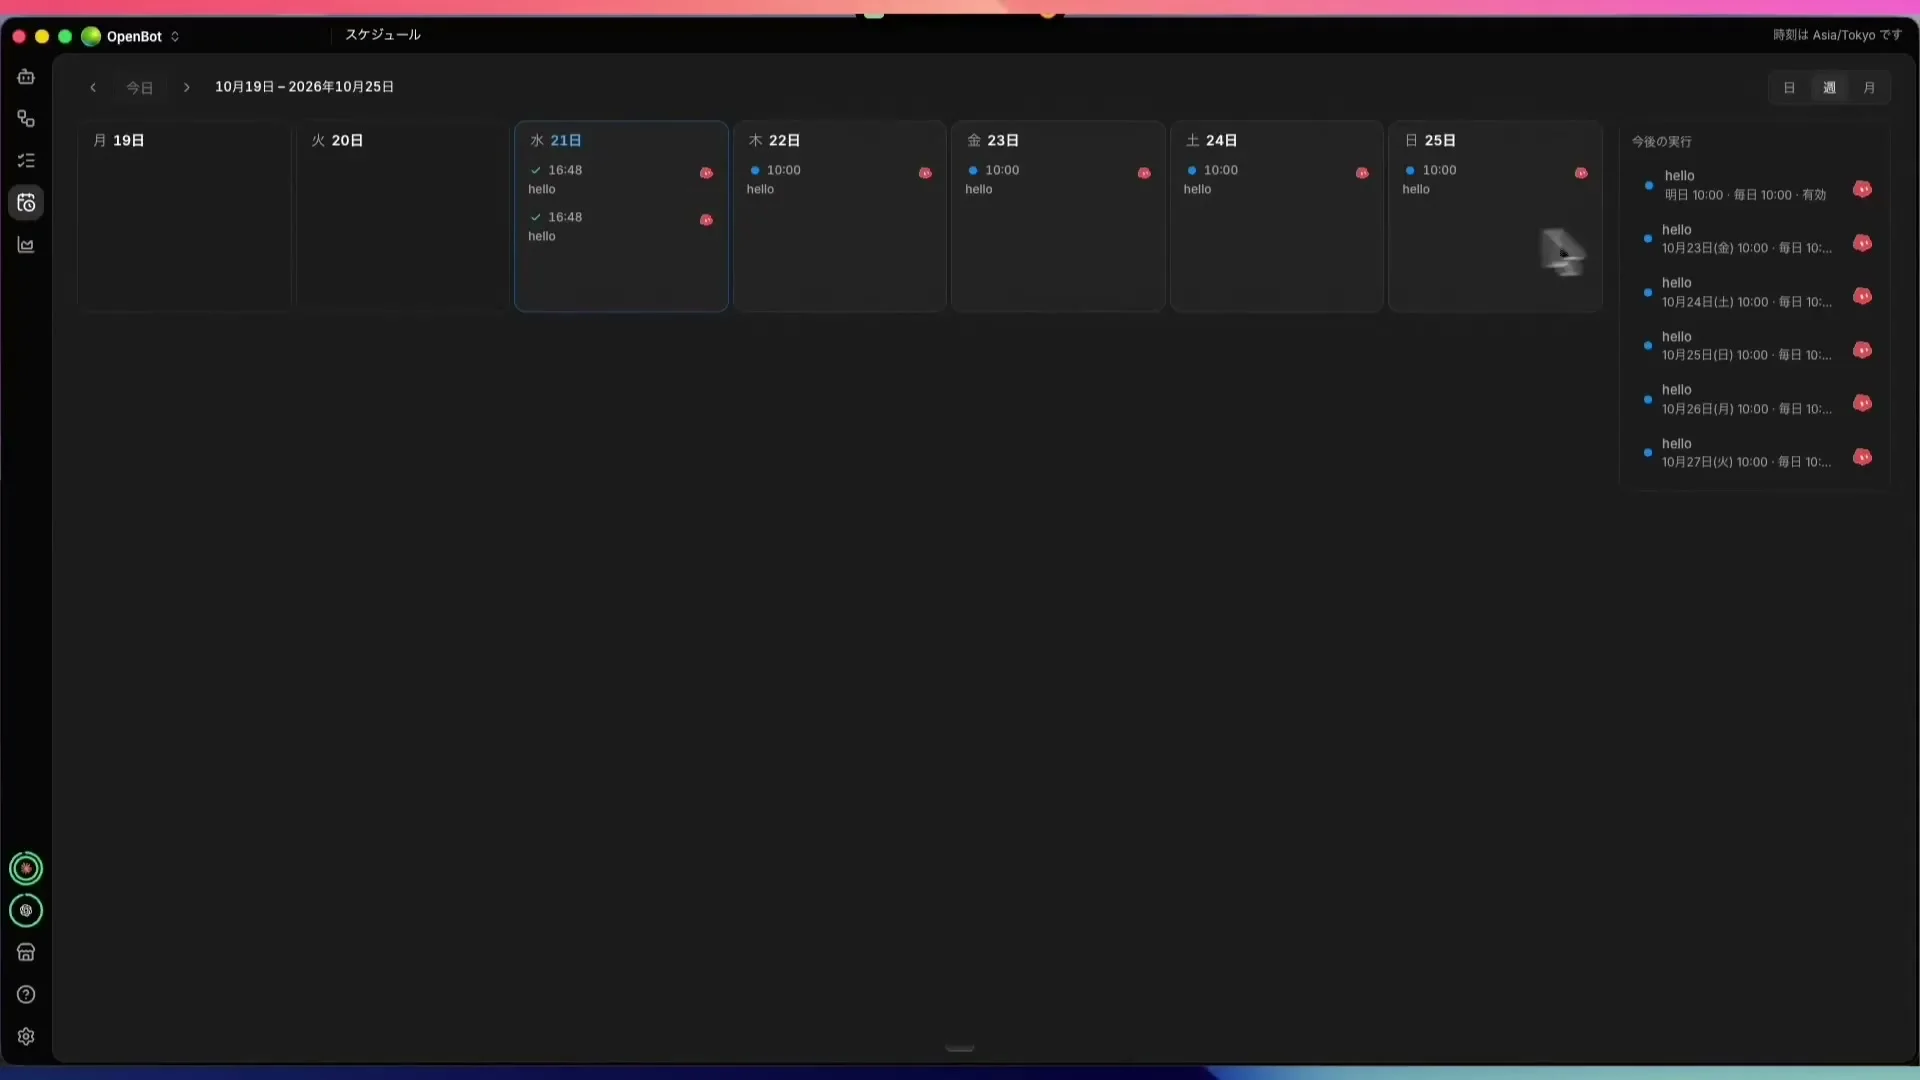Click red bot icon on second 16:48 event
This screenshot has width=1920, height=1080.
click(706, 220)
